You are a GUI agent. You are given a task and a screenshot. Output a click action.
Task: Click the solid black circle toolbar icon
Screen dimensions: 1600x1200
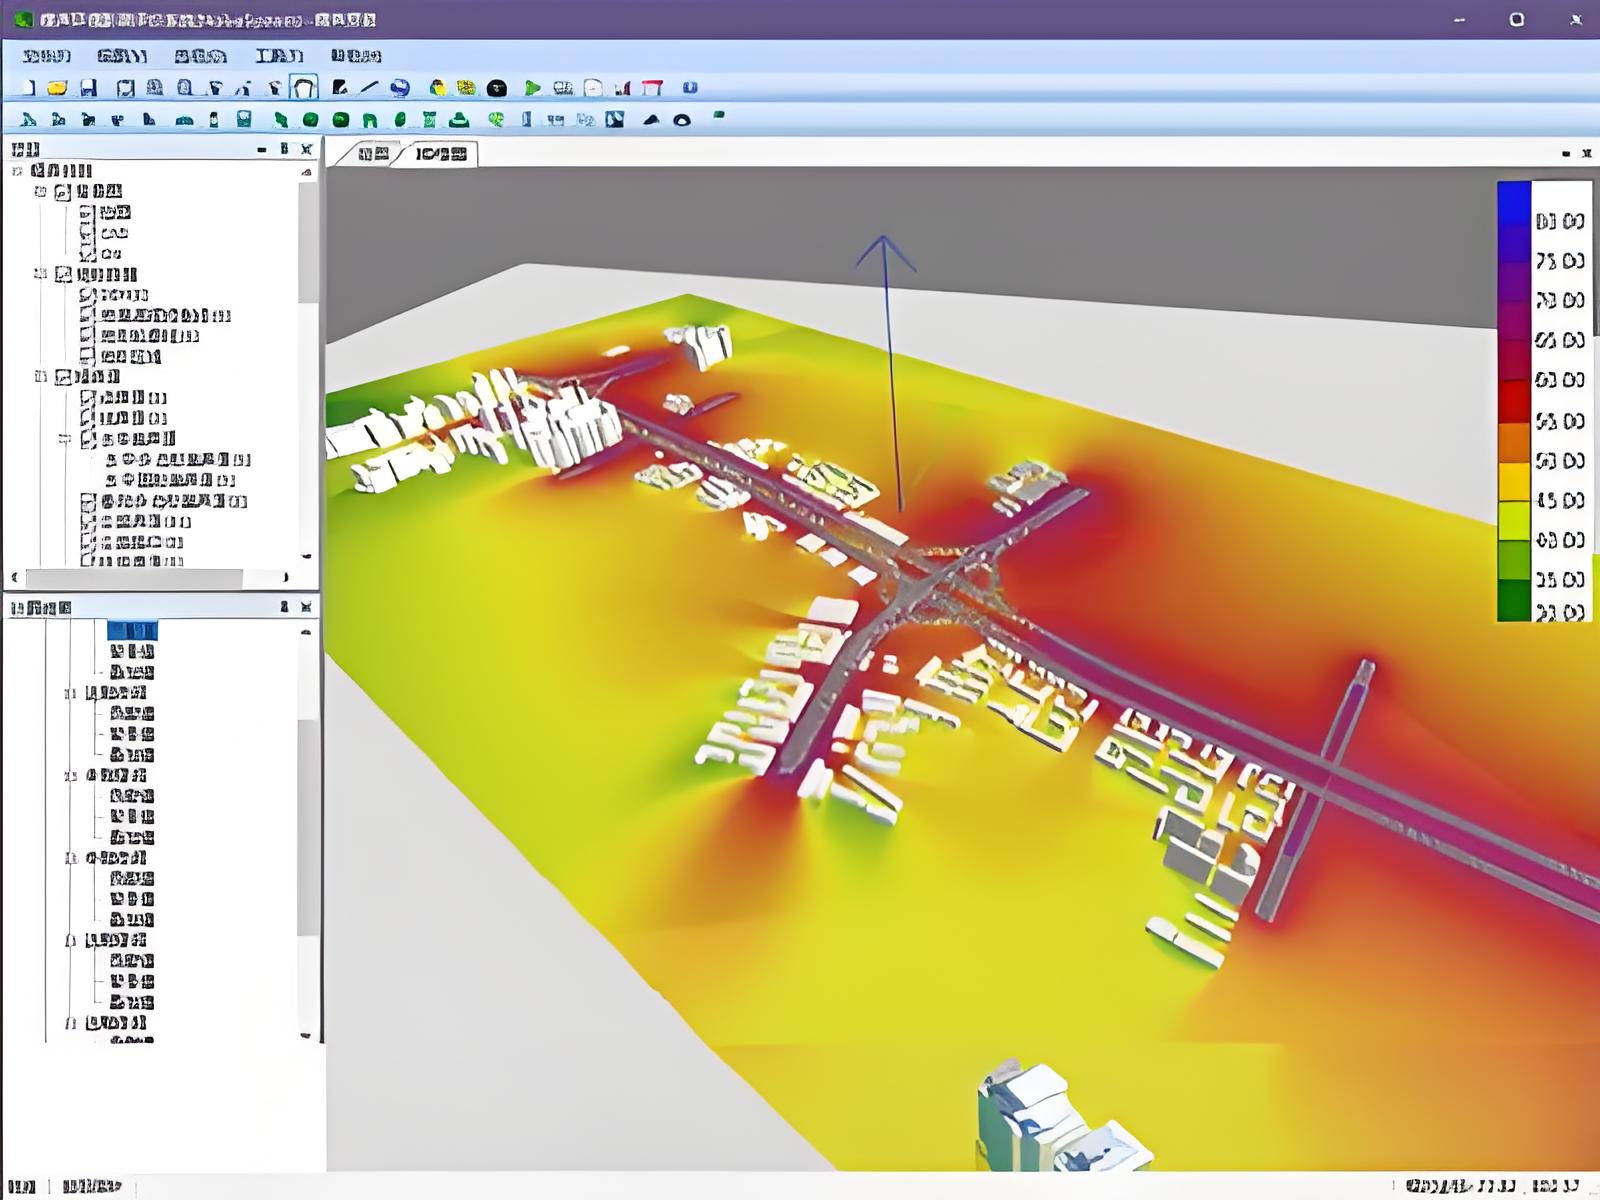pyautogui.click(x=497, y=89)
